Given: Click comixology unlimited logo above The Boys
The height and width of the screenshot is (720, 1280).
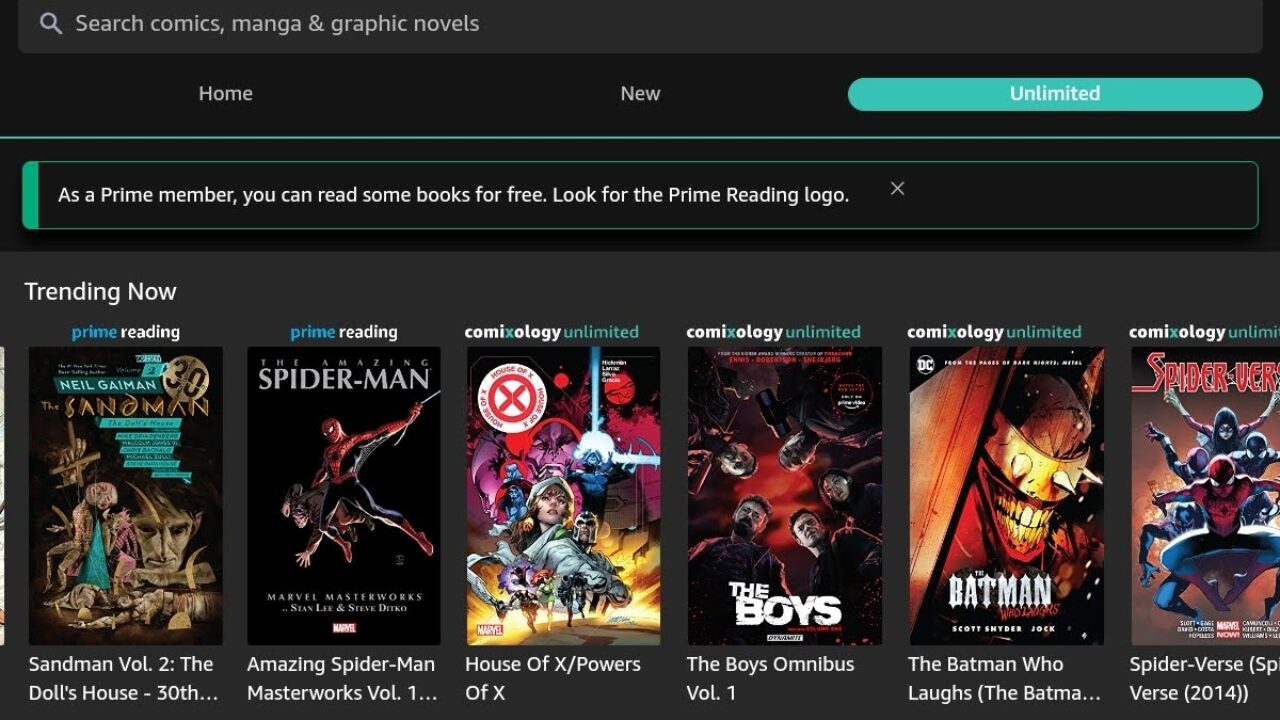Looking at the screenshot, I should (x=773, y=332).
